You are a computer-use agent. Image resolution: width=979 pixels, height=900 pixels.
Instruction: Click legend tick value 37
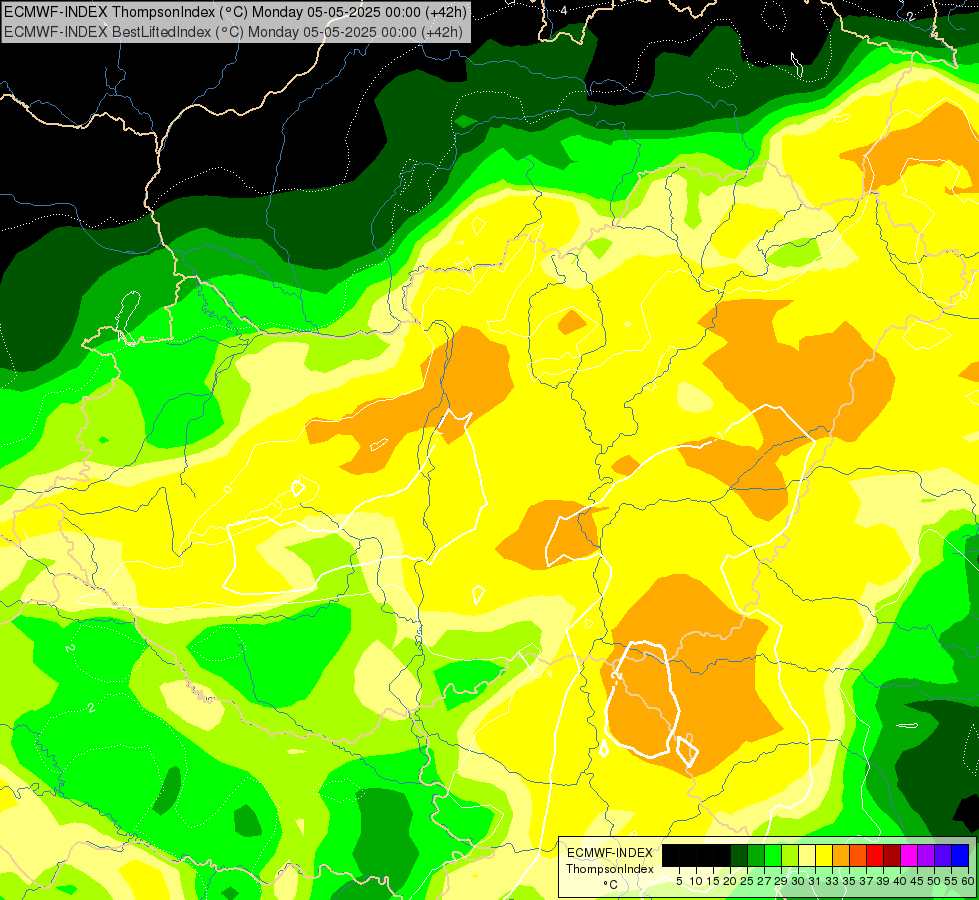coord(866,881)
